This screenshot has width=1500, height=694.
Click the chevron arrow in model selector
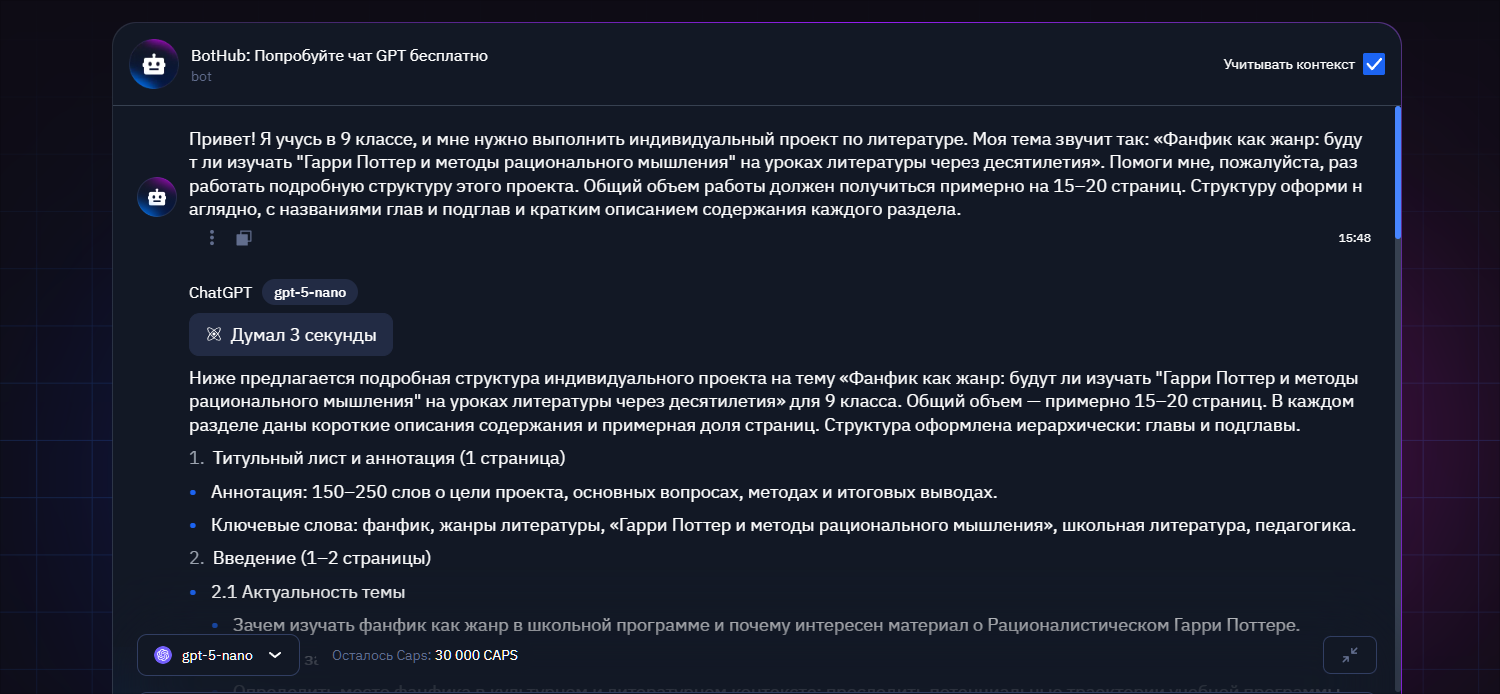(x=276, y=656)
